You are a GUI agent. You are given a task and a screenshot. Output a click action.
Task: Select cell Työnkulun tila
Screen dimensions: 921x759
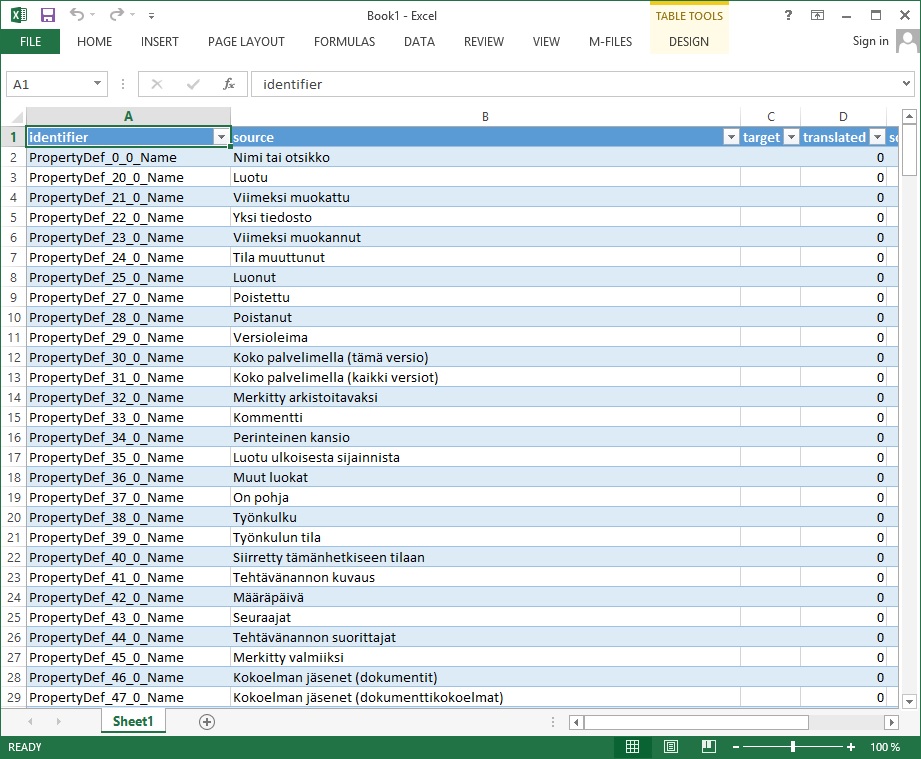tap(485, 537)
